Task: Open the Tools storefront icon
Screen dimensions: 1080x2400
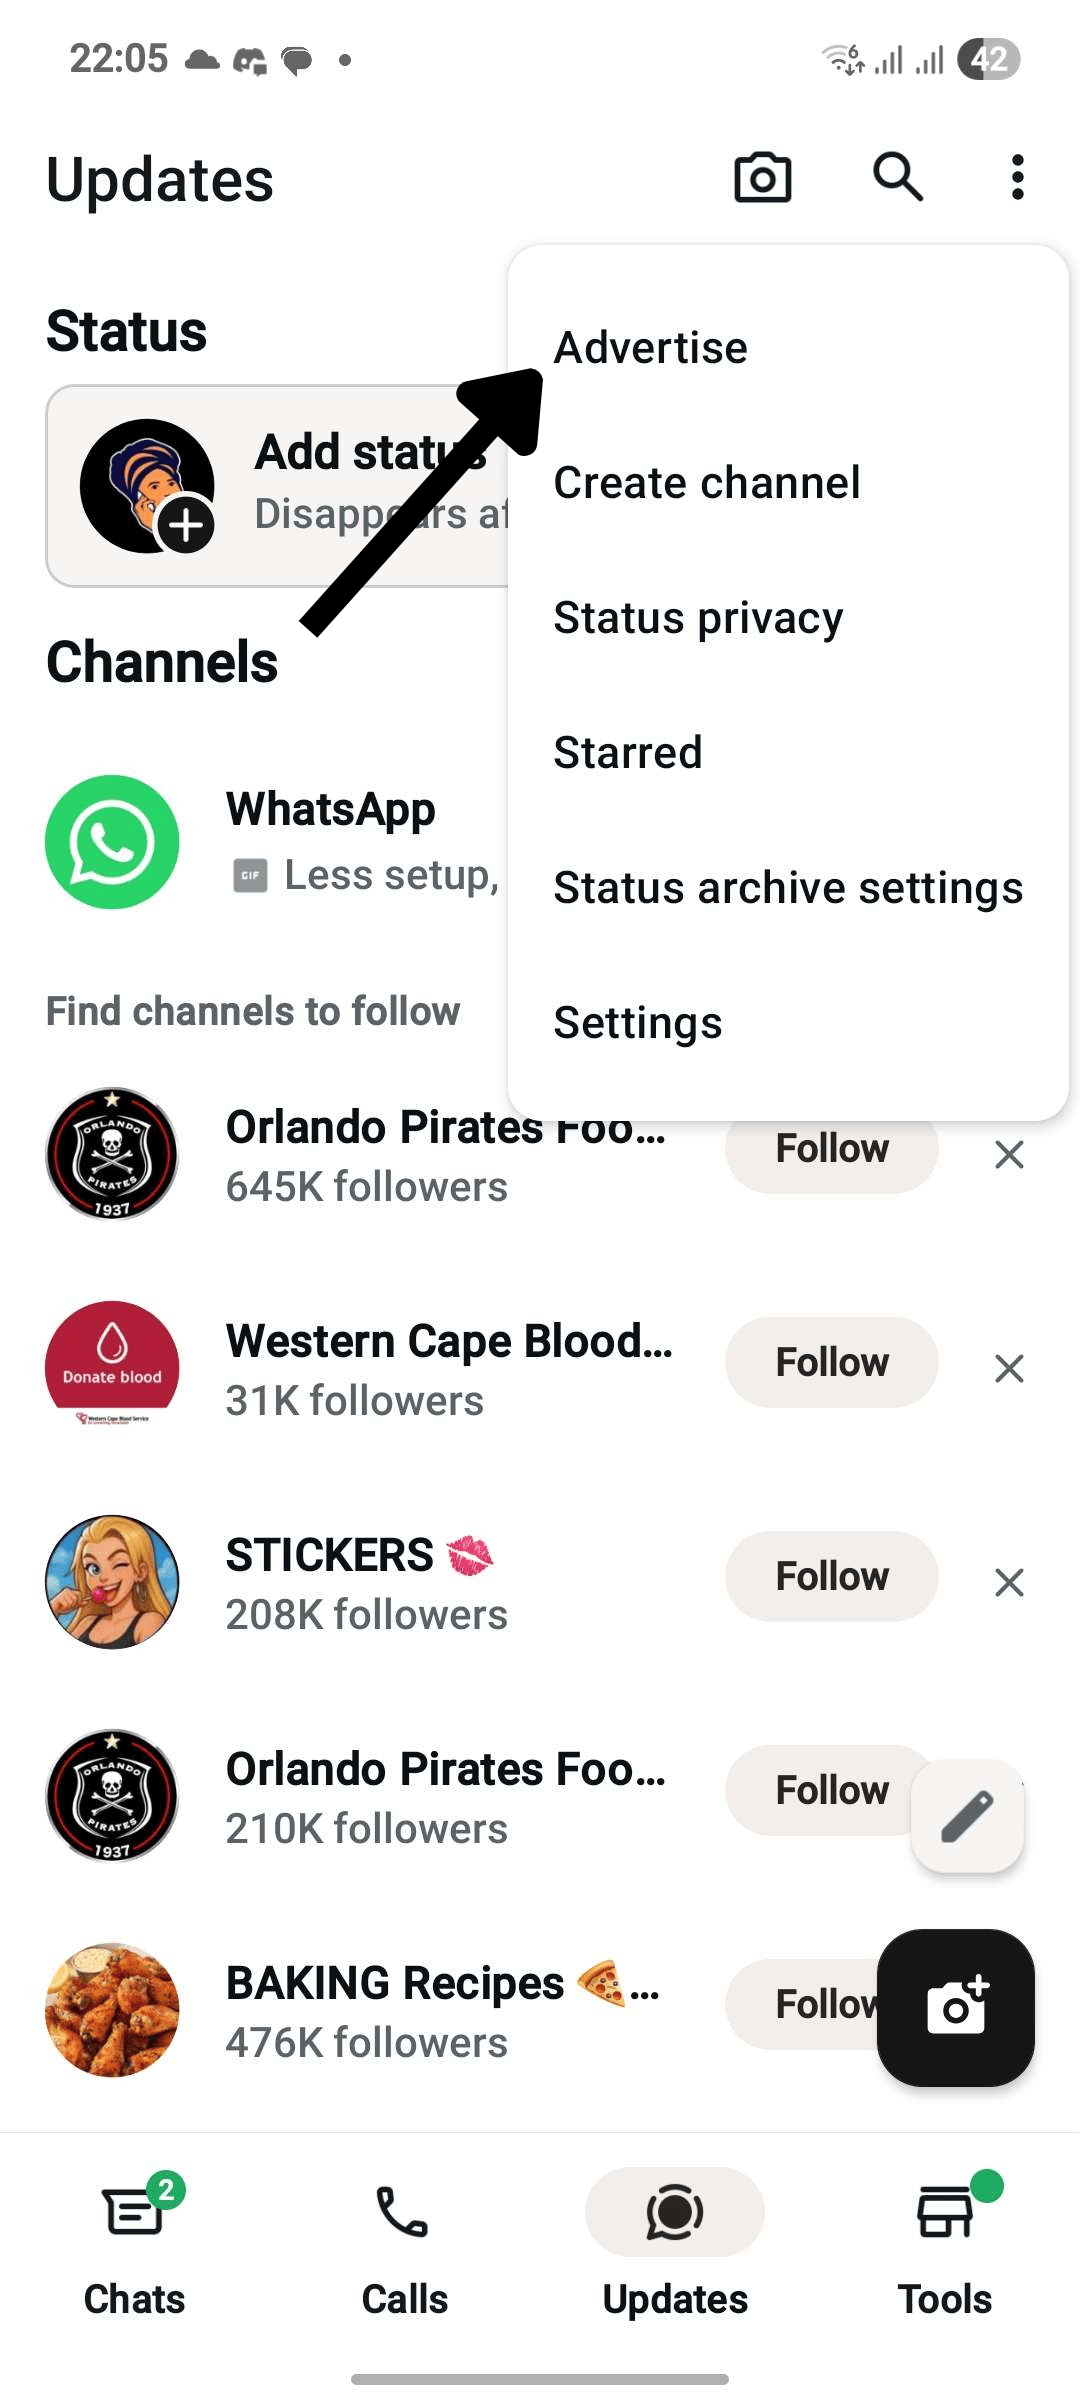Action: [x=945, y=2212]
